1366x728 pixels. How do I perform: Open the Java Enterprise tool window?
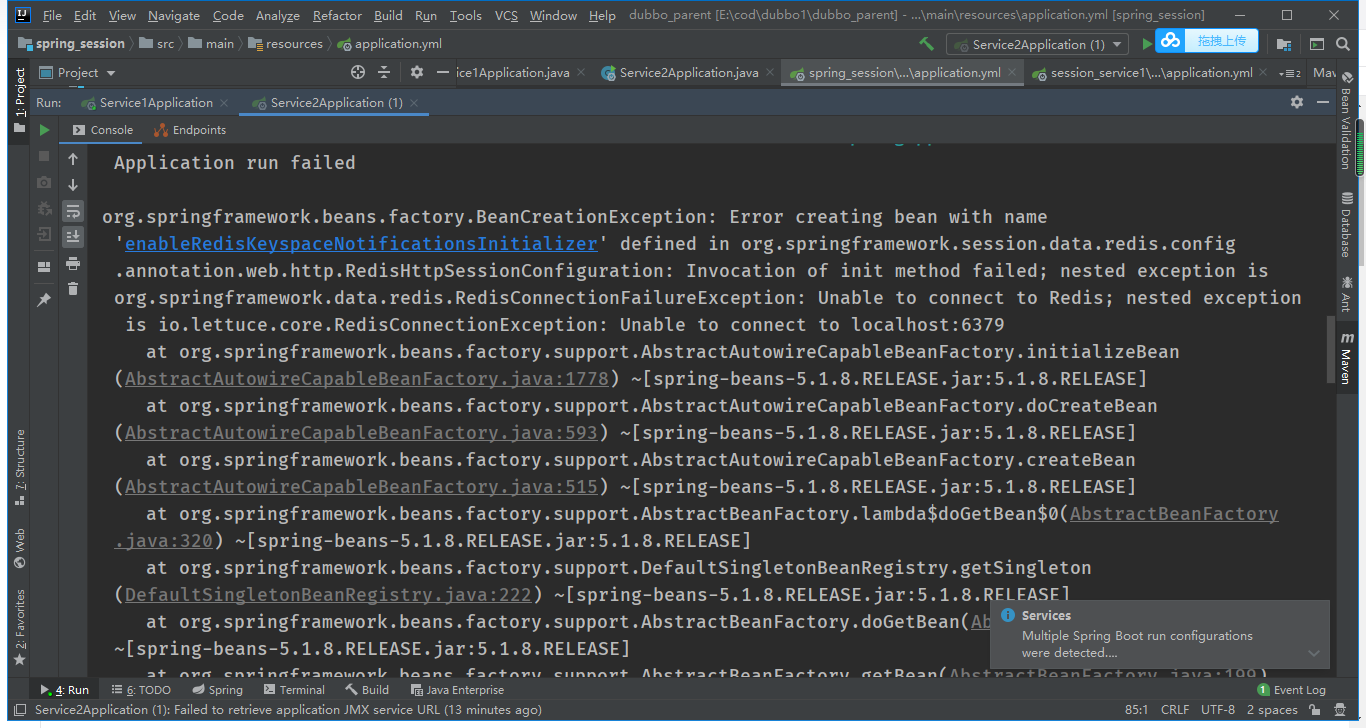[x=457, y=690]
